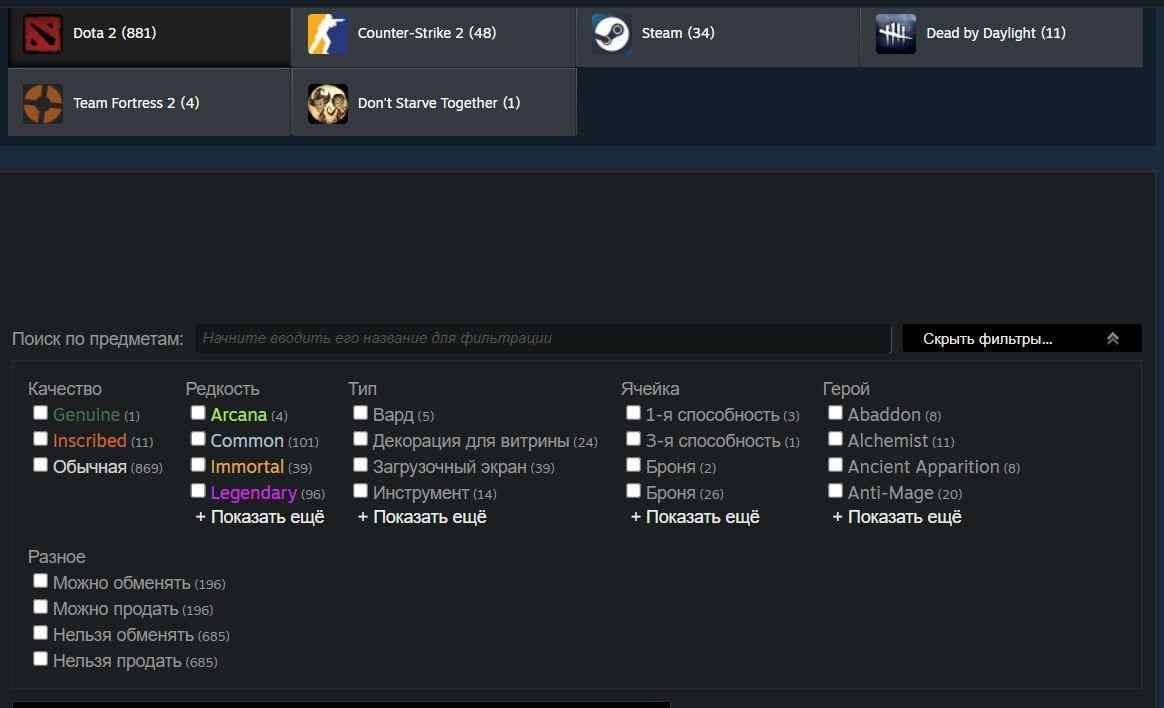Image resolution: width=1164 pixels, height=708 pixels.
Task: Click the Inscribed quality label
Action: pos(90,441)
